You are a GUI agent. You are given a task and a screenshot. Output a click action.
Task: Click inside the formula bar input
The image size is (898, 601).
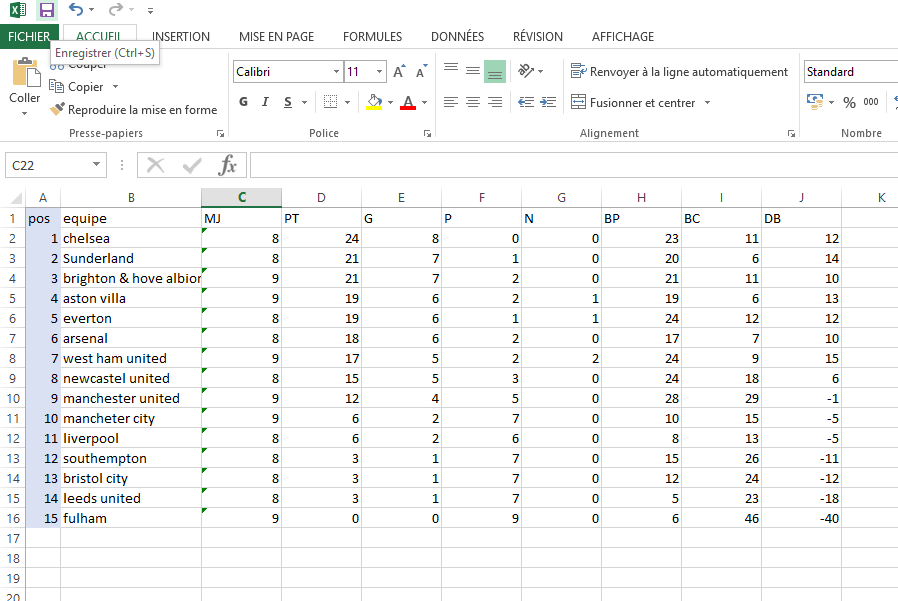(574, 165)
